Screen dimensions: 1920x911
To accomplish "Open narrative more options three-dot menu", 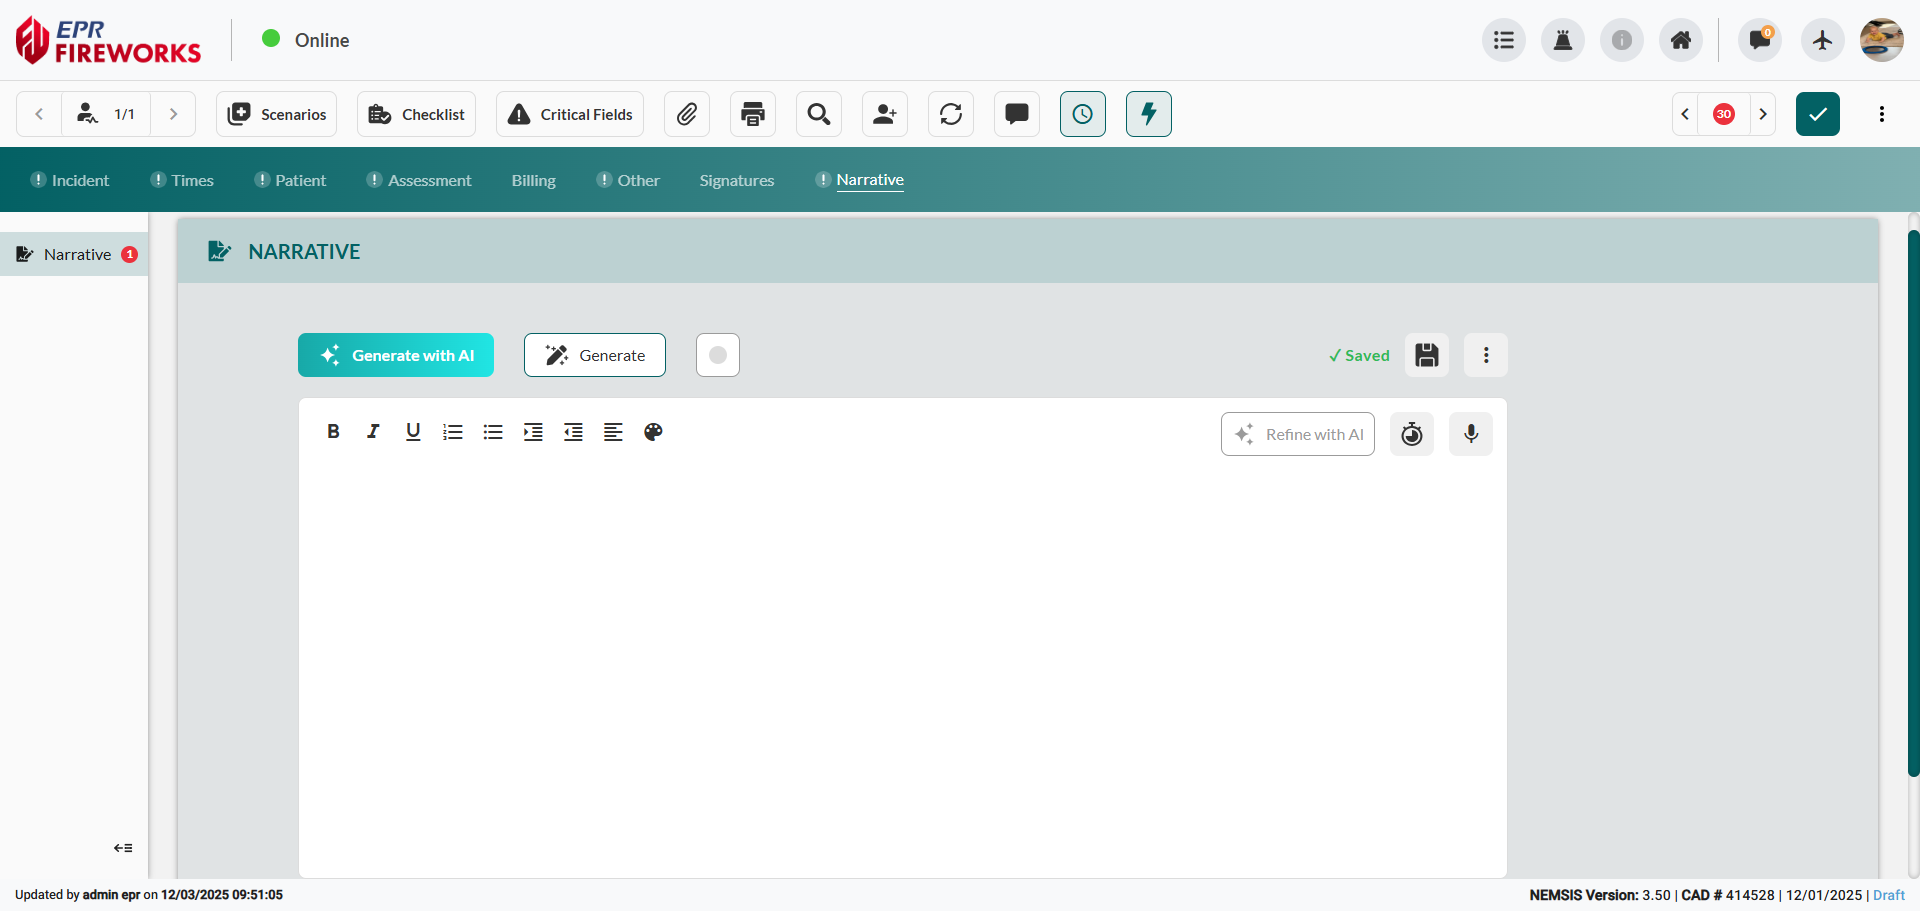I will click(1486, 355).
